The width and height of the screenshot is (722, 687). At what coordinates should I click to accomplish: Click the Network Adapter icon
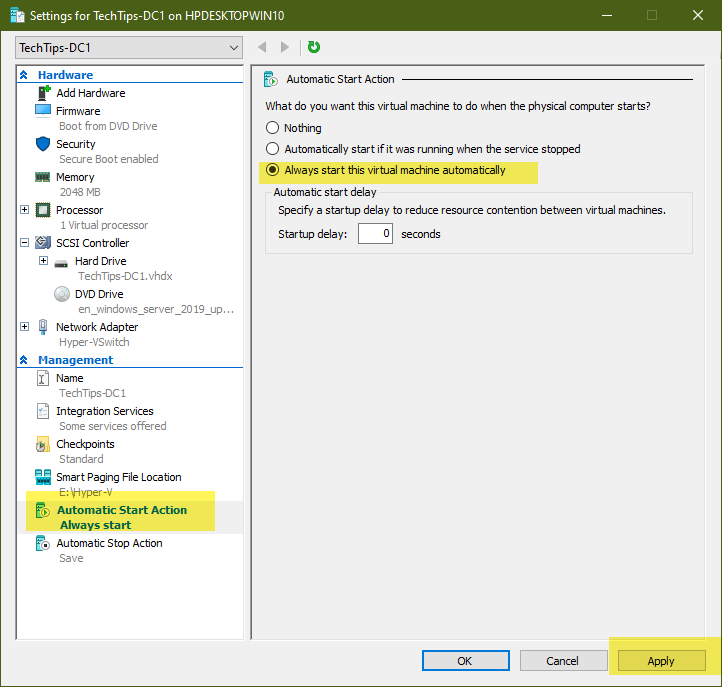(43, 327)
